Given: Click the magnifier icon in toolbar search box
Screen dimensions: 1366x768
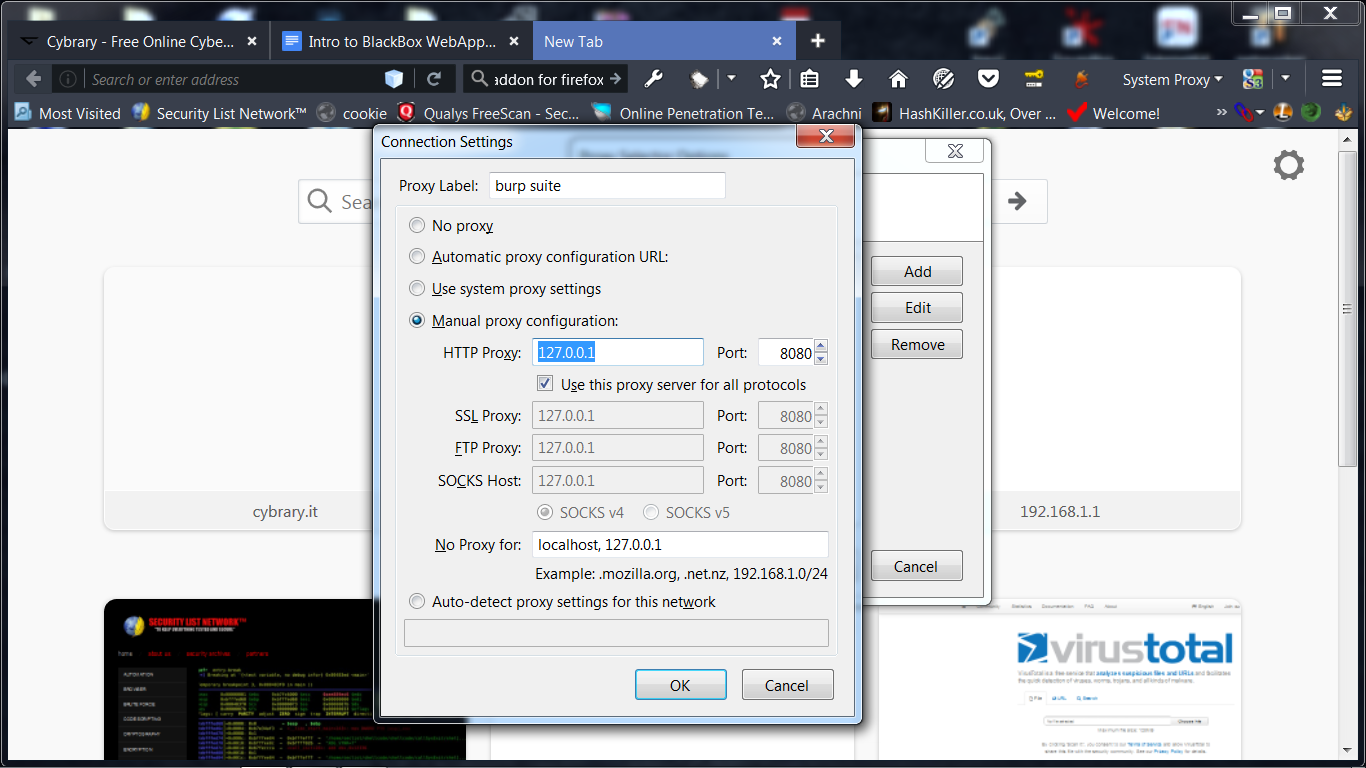Looking at the screenshot, I should (x=480, y=79).
